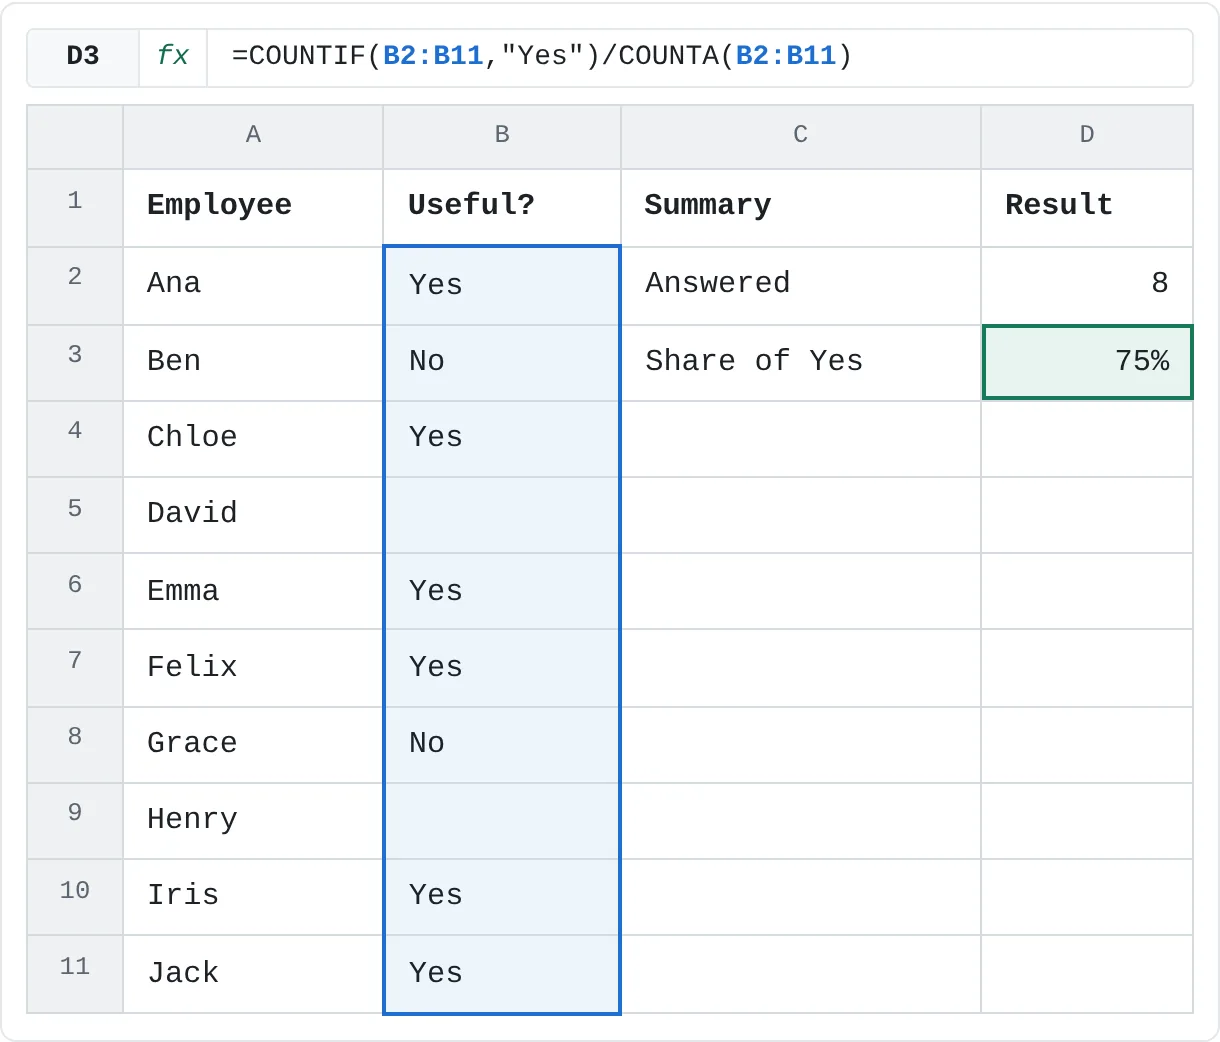Click the 'Result' header cell
The image size is (1220, 1042).
1087,208
